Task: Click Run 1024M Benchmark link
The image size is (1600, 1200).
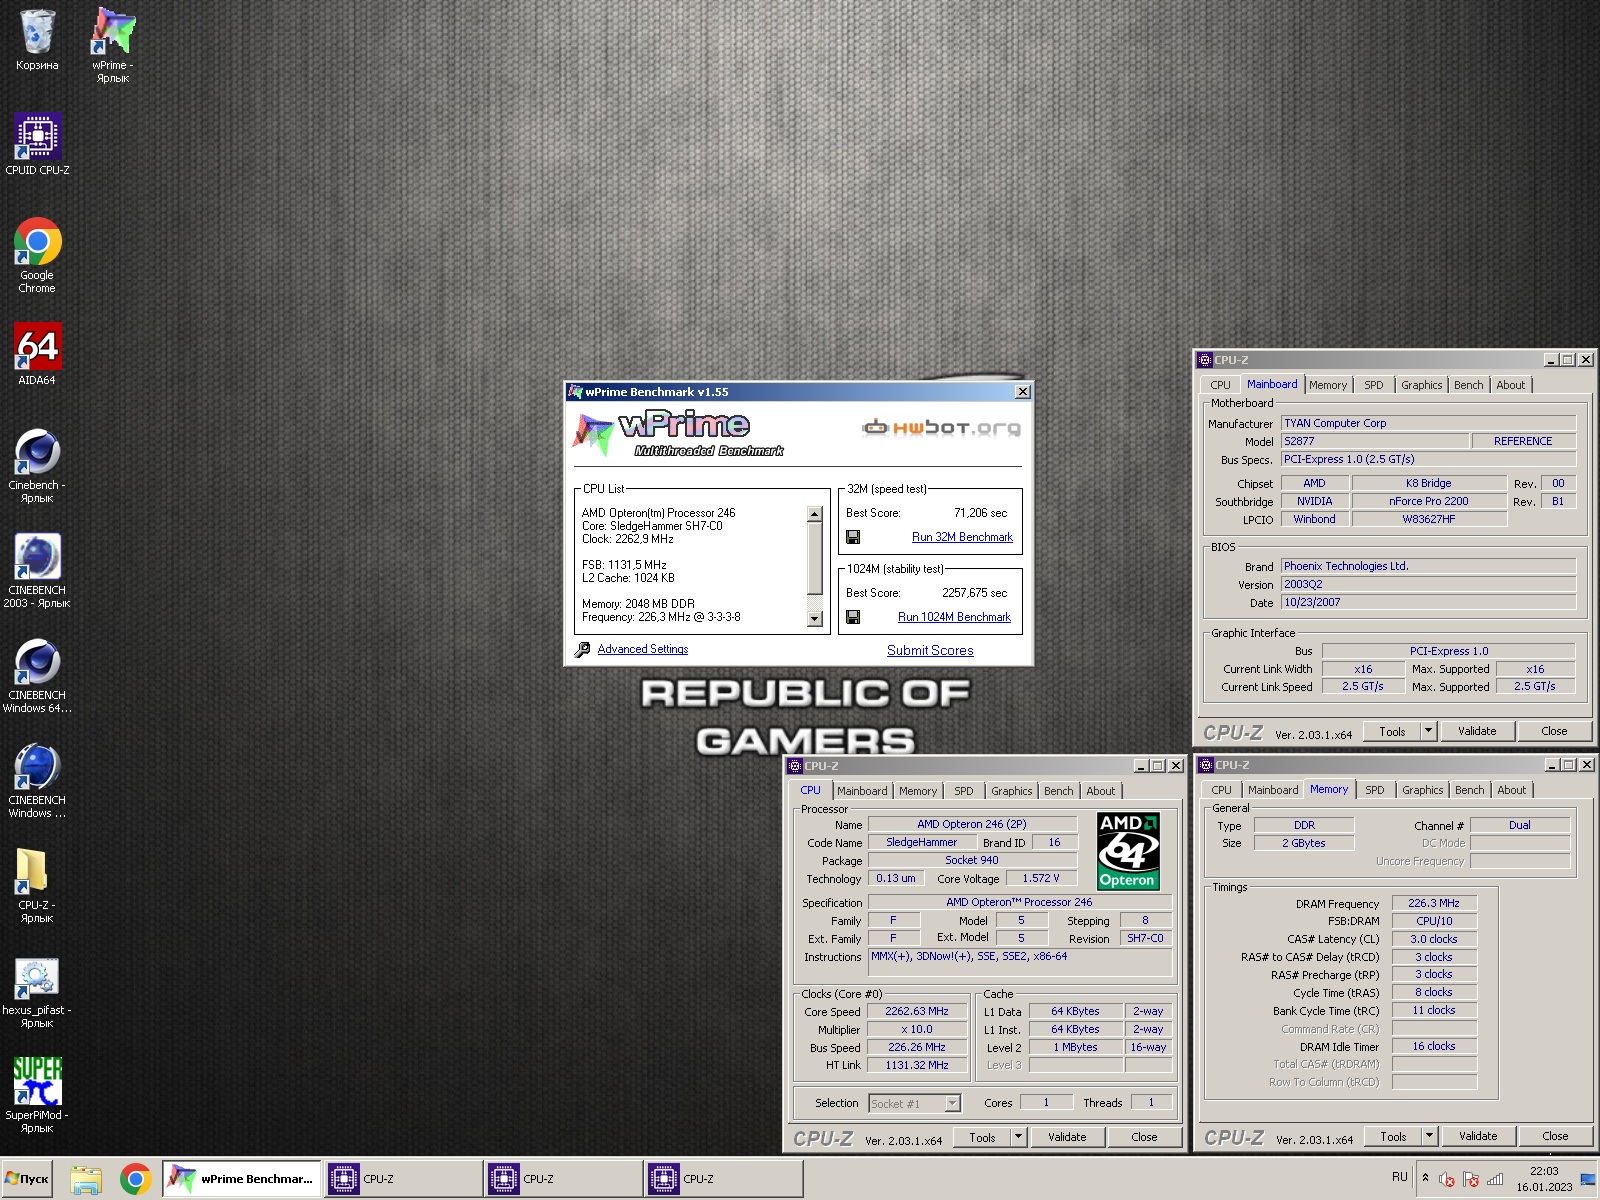Action: tap(954, 617)
